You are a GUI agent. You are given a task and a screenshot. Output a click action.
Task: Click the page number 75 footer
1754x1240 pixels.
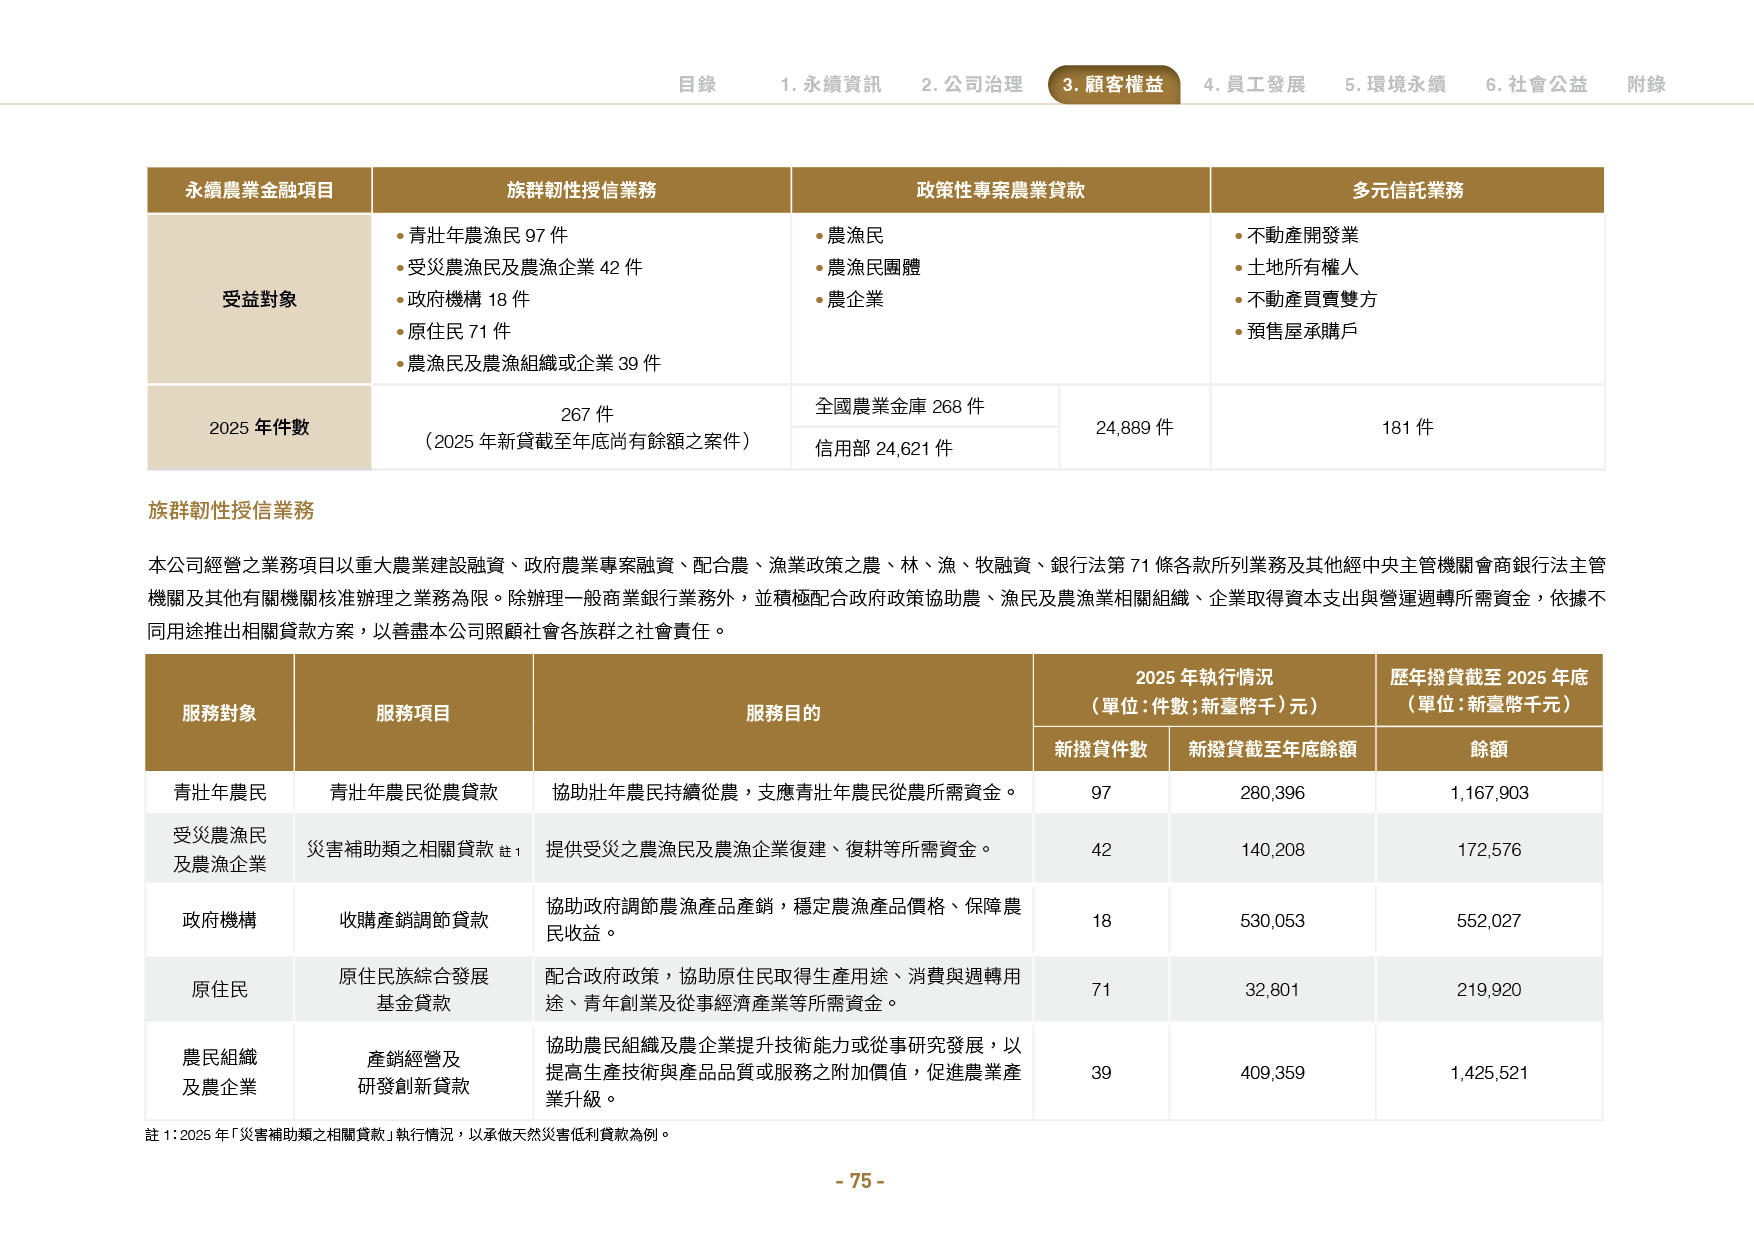pos(860,1181)
